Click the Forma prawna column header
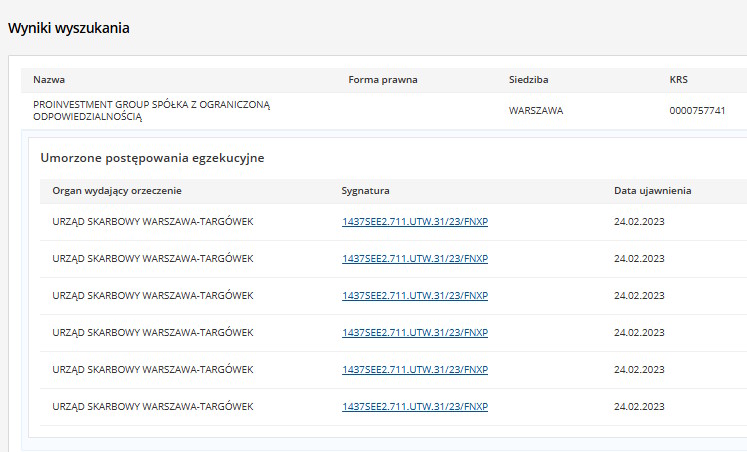Image resolution: width=747 pixels, height=452 pixels. click(x=383, y=79)
